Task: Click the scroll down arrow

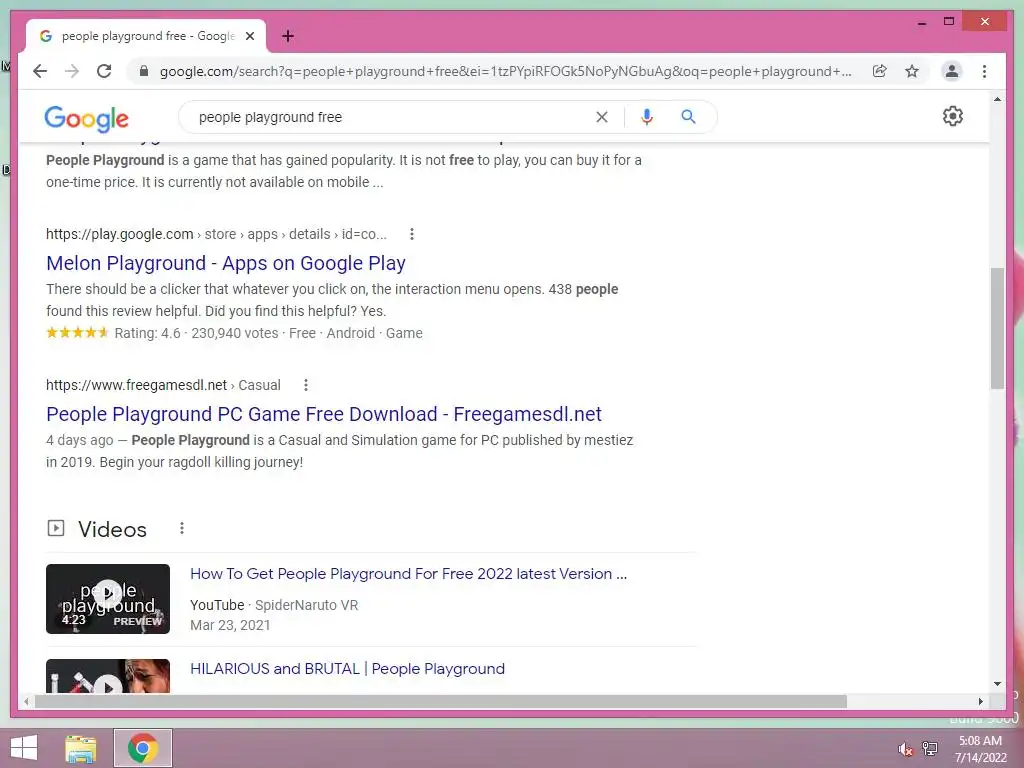Action: click(997, 684)
